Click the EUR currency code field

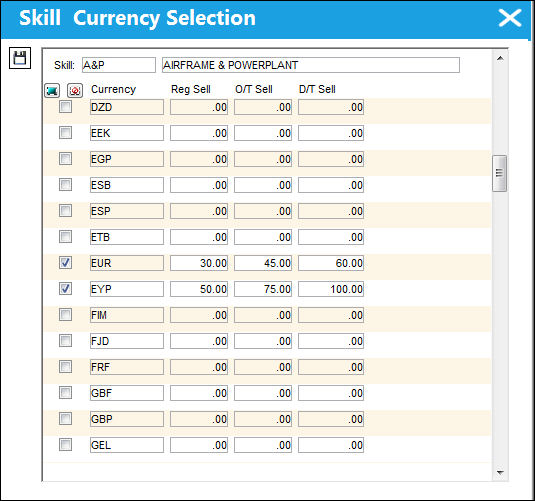(127, 263)
